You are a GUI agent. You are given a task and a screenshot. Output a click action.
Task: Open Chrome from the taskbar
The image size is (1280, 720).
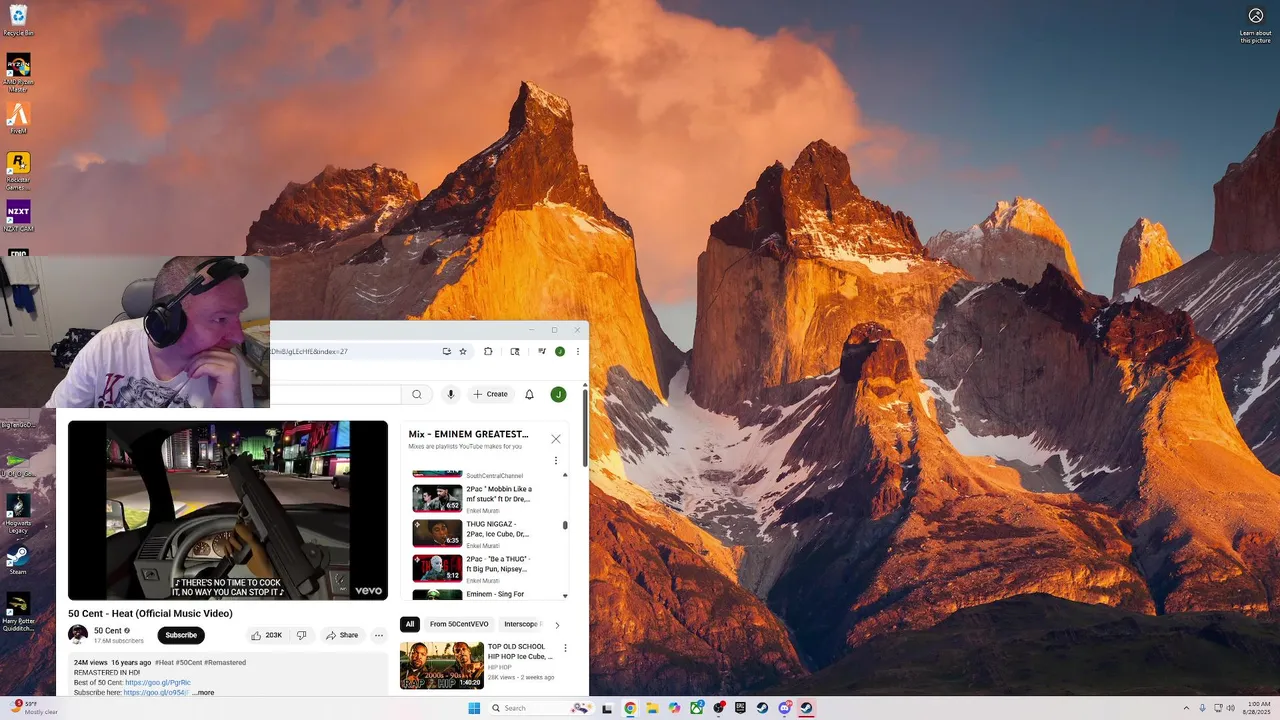[630, 708]
